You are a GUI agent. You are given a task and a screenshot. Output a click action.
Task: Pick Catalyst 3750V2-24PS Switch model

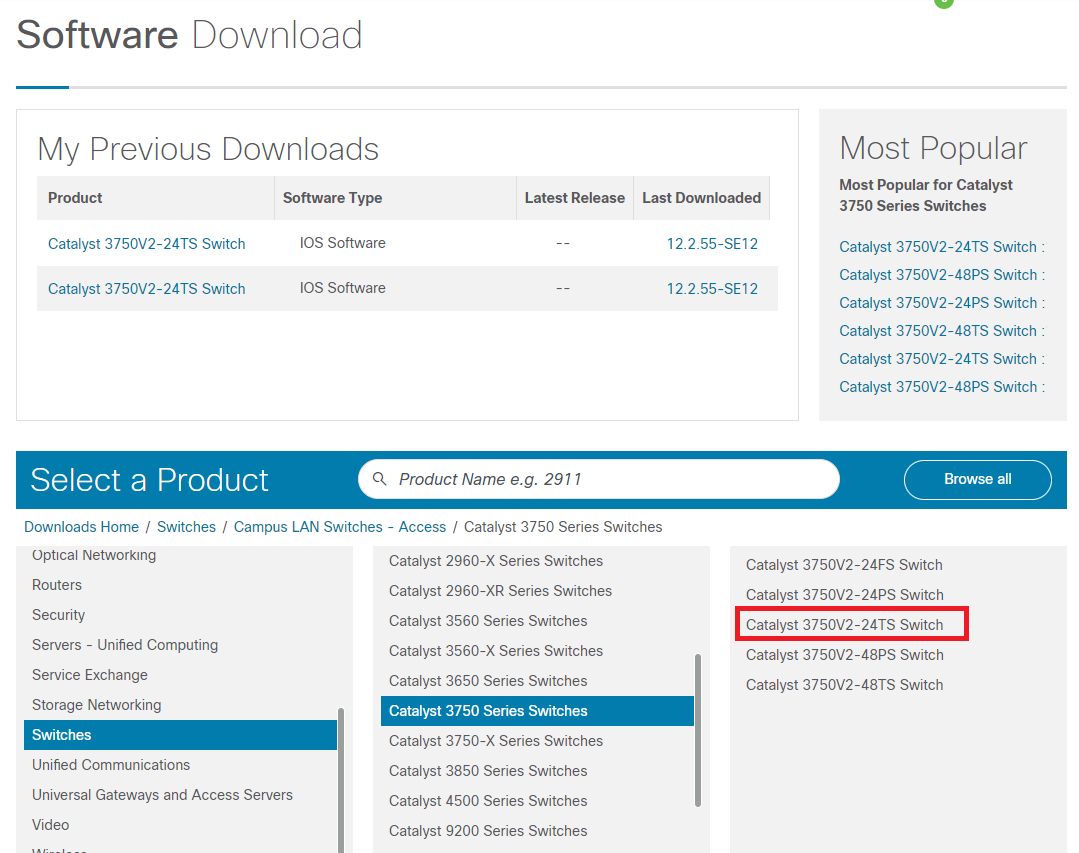coord(845,595)
